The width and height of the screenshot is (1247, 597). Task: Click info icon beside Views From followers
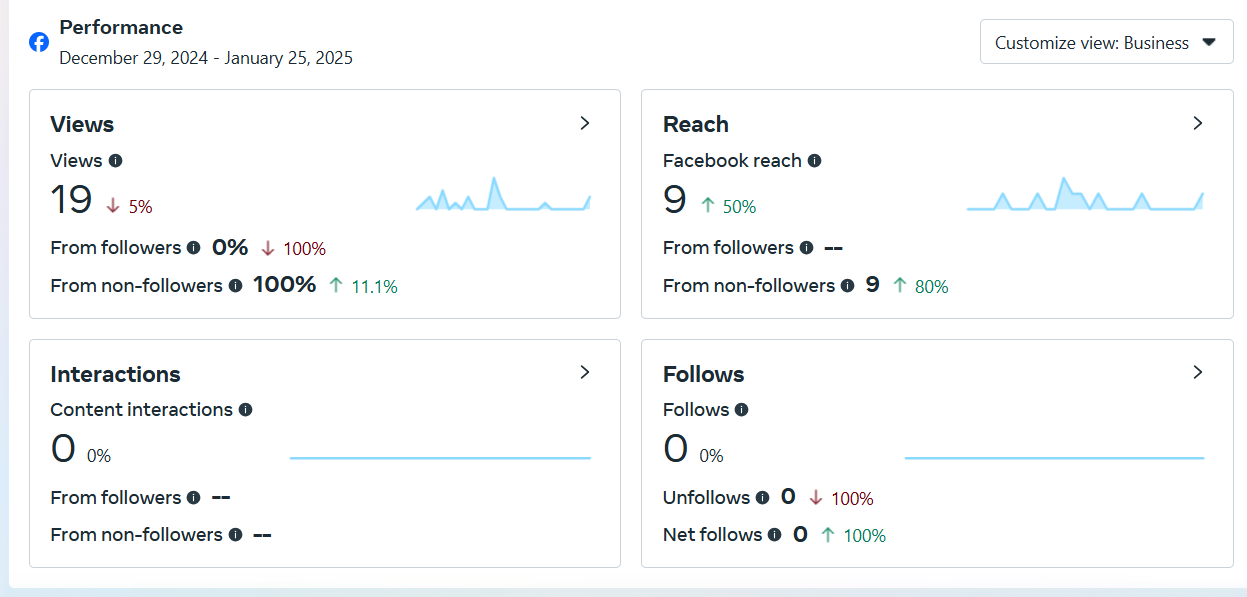[193, 248]
